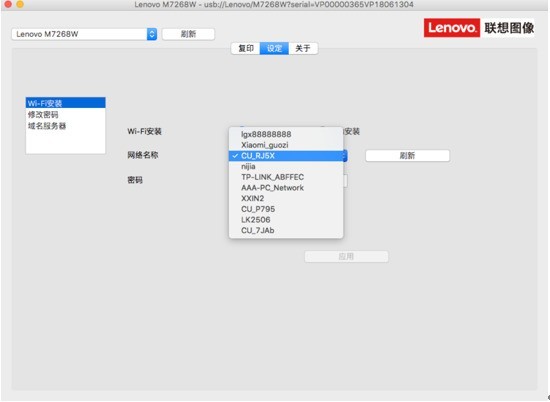Viewport: 550px width, 402px height.
Task: Select the checked CU_RJ5X network
Action: tap(286, 156)
